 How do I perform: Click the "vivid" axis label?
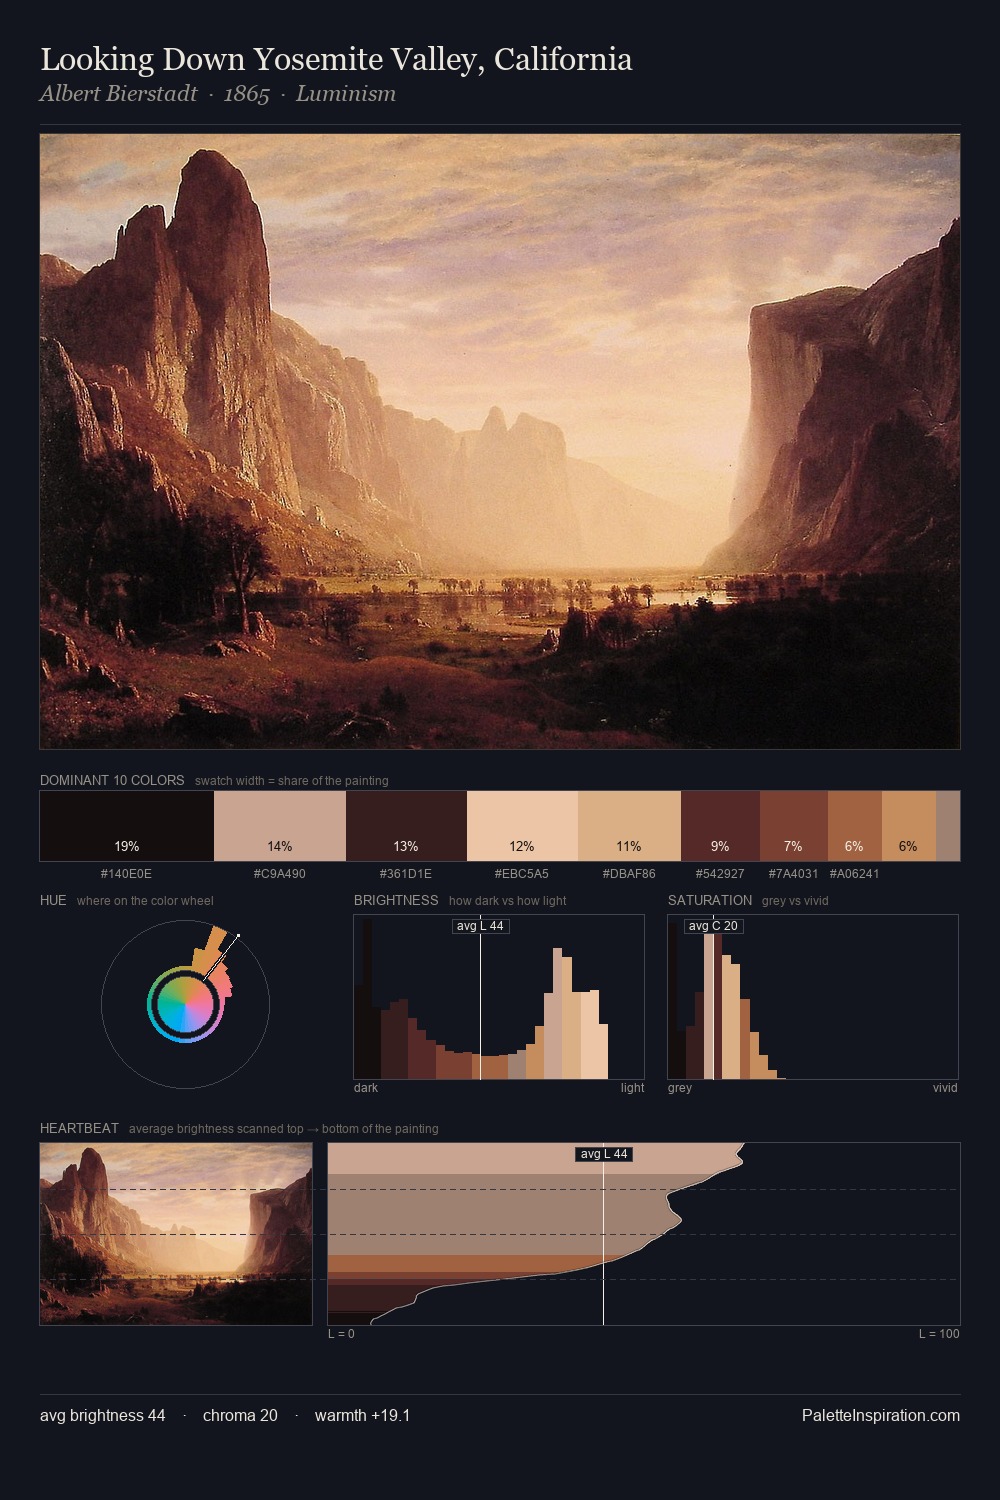945,1088
